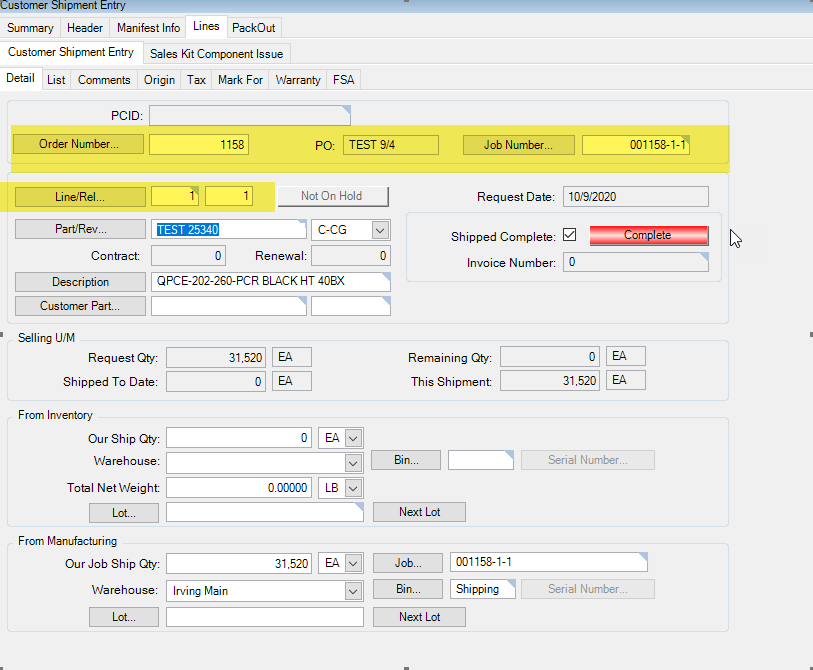Open the FSA tab
Screen dimensions: 813x670
coord(344,80)
